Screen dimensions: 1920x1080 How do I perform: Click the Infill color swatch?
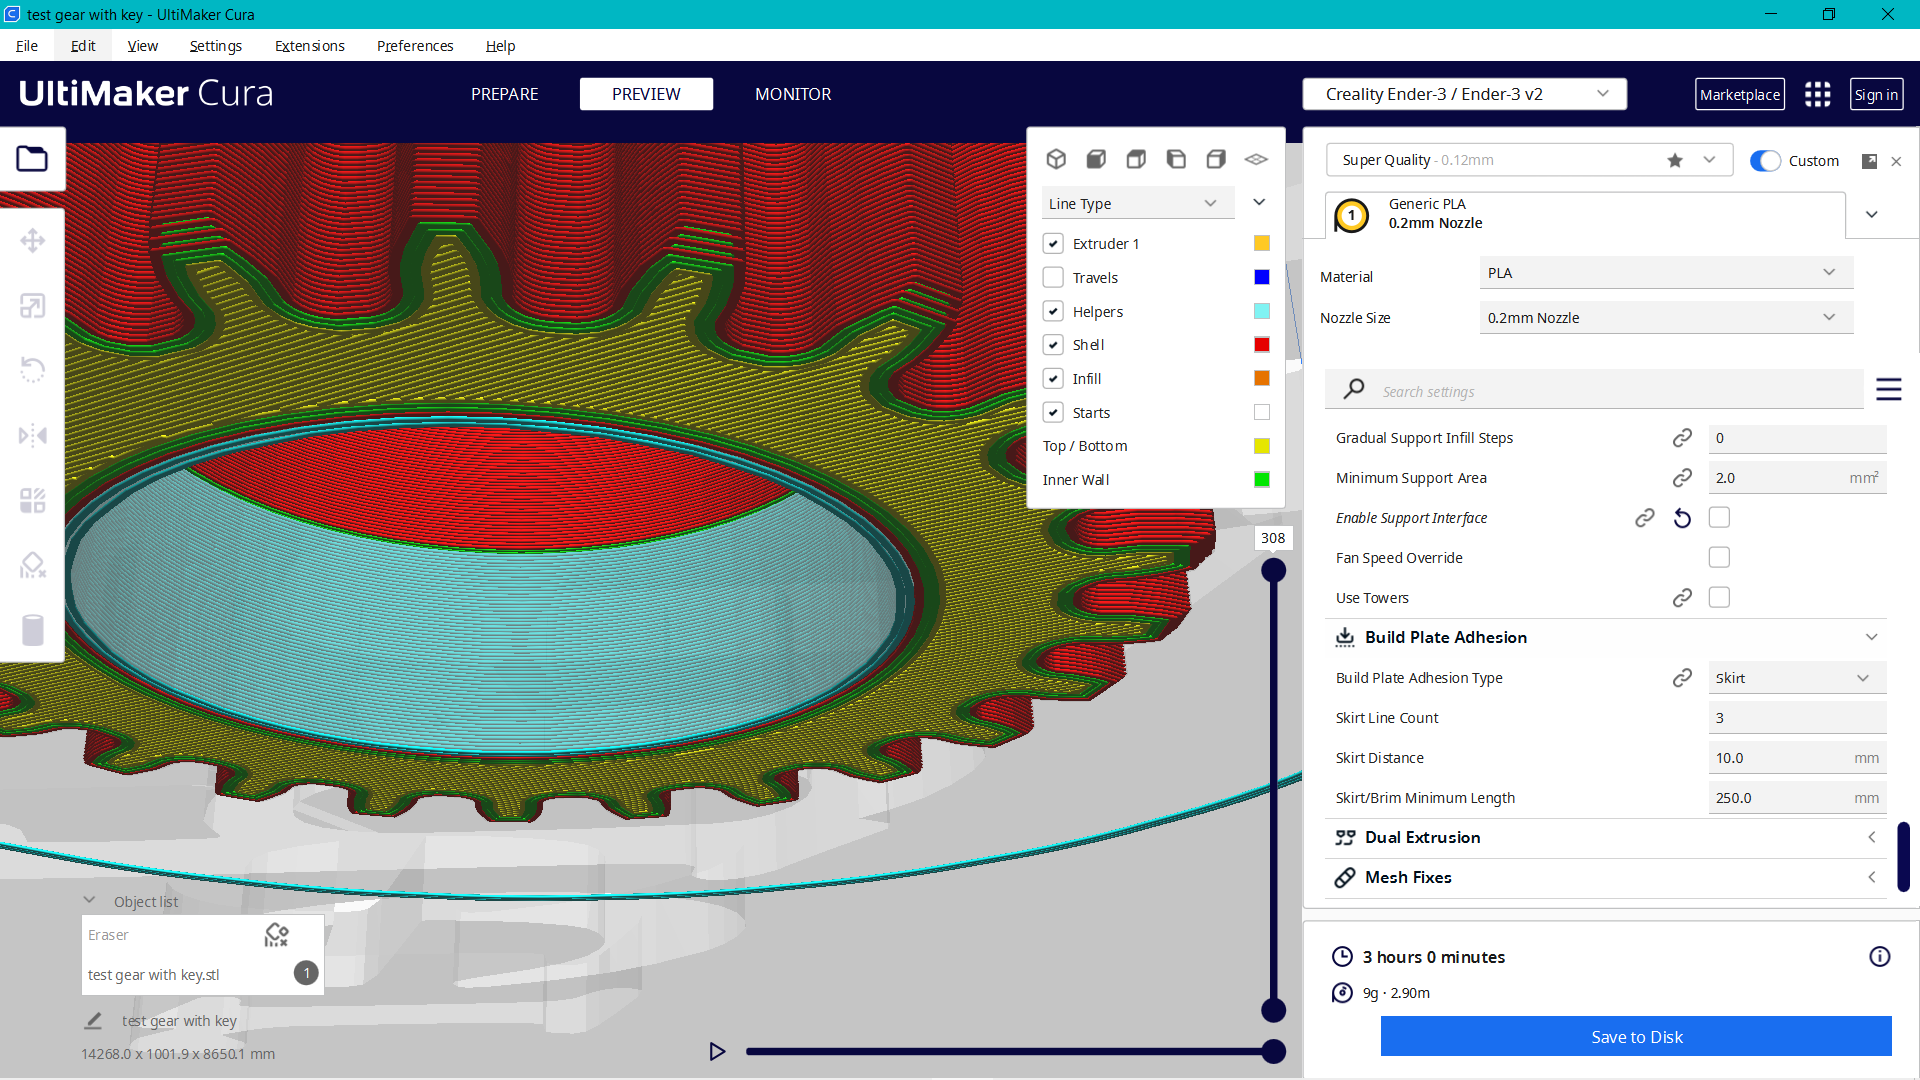pyautogui.click(x=1261, y=378)
